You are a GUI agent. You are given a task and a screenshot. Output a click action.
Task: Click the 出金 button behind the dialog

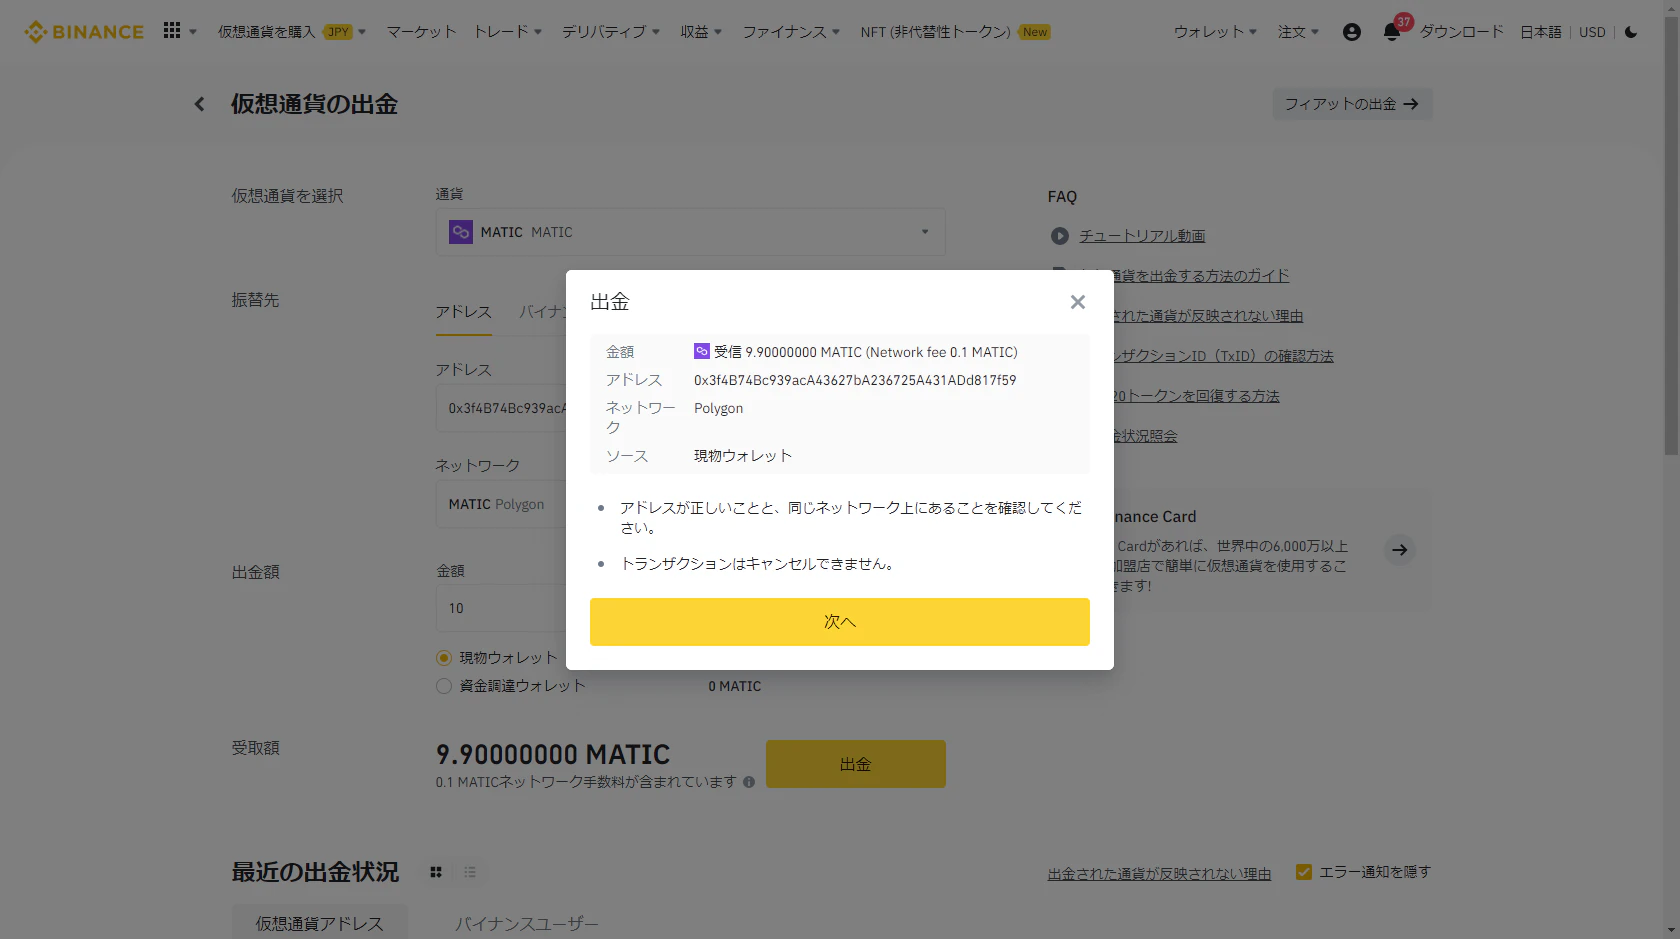point(856,764)
